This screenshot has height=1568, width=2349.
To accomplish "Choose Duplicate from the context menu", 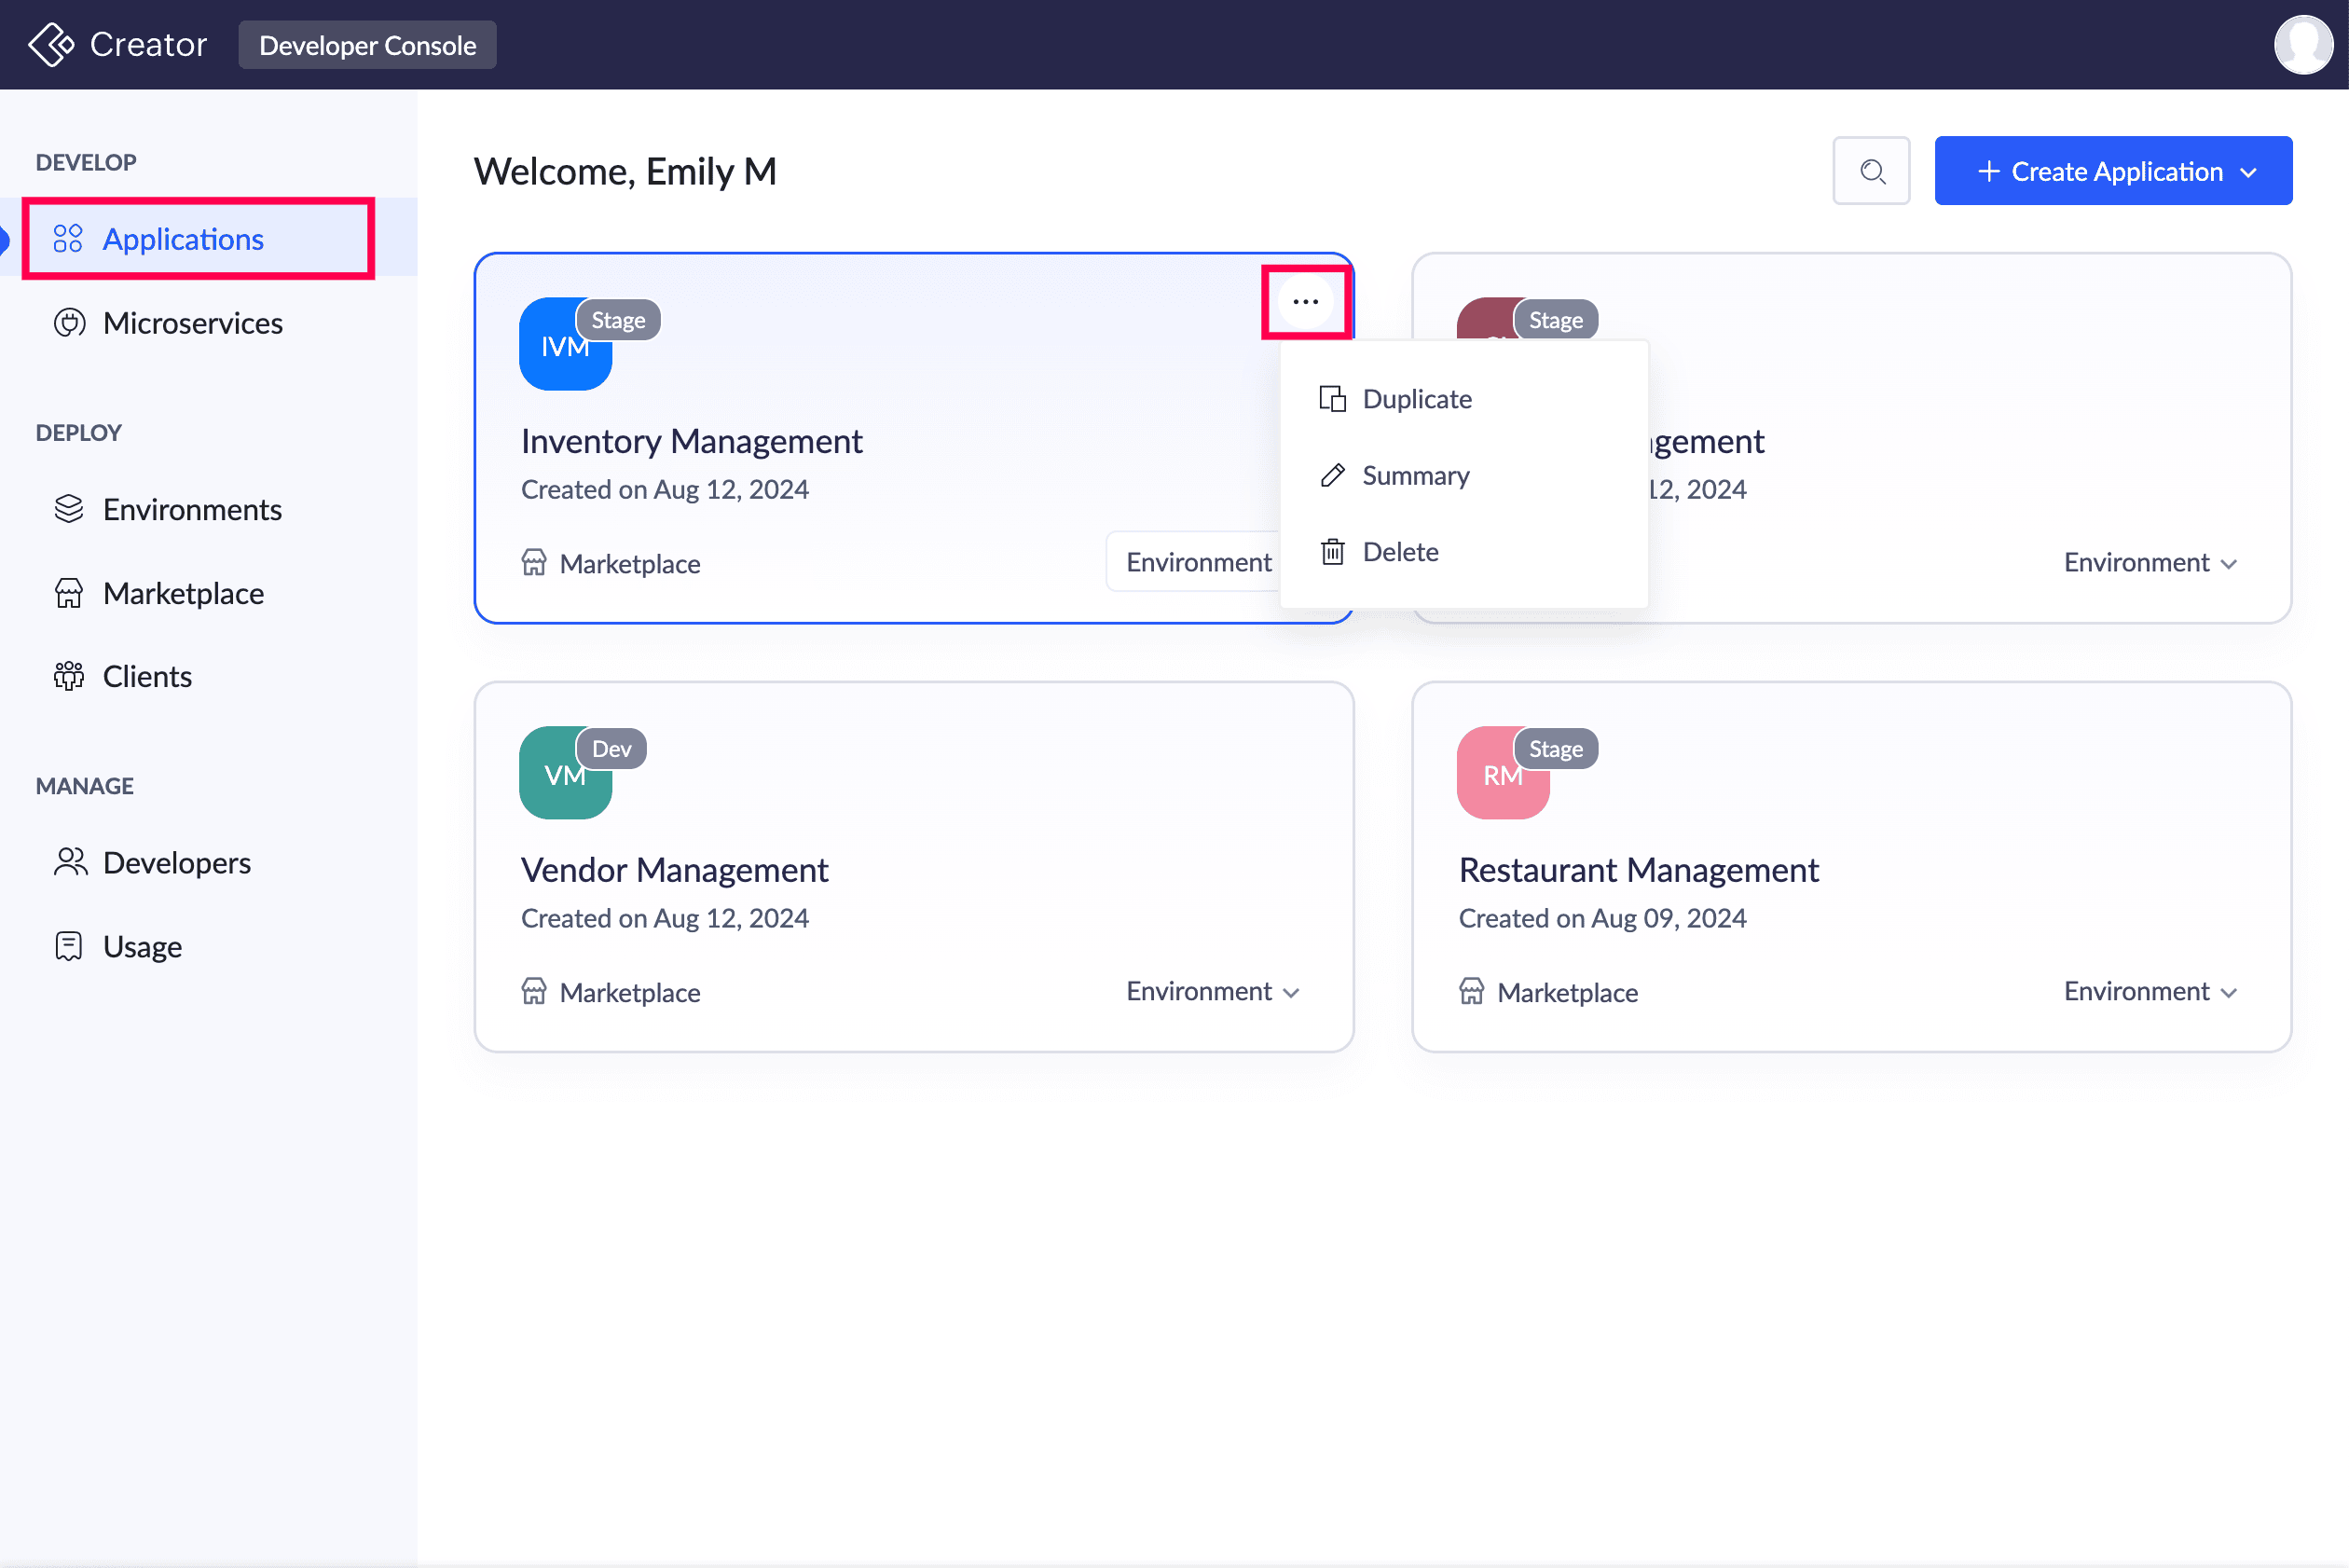I will pyautogui.click(x=1416, y=399).
